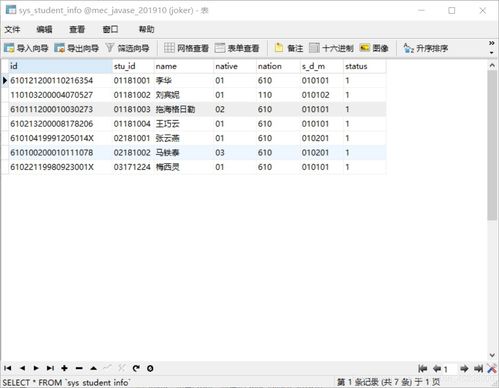Go to the last record navigation button

point(50,368)
